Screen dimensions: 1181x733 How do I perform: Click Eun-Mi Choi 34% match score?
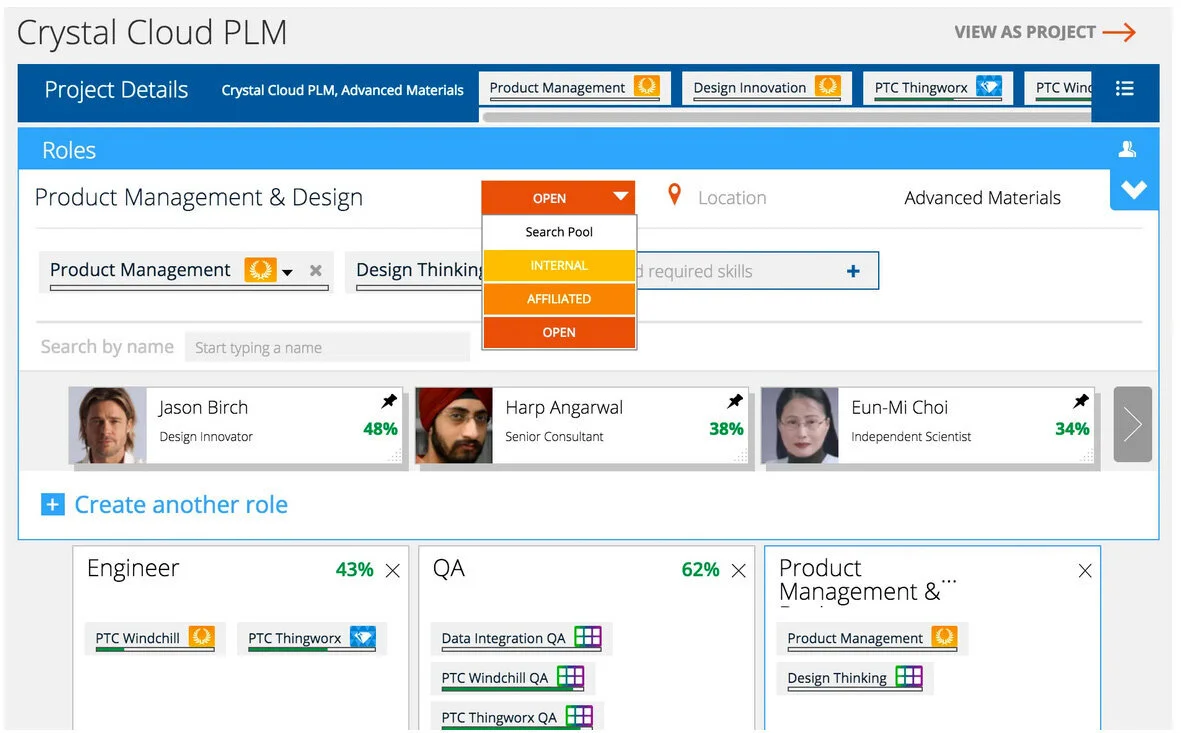1072,429
